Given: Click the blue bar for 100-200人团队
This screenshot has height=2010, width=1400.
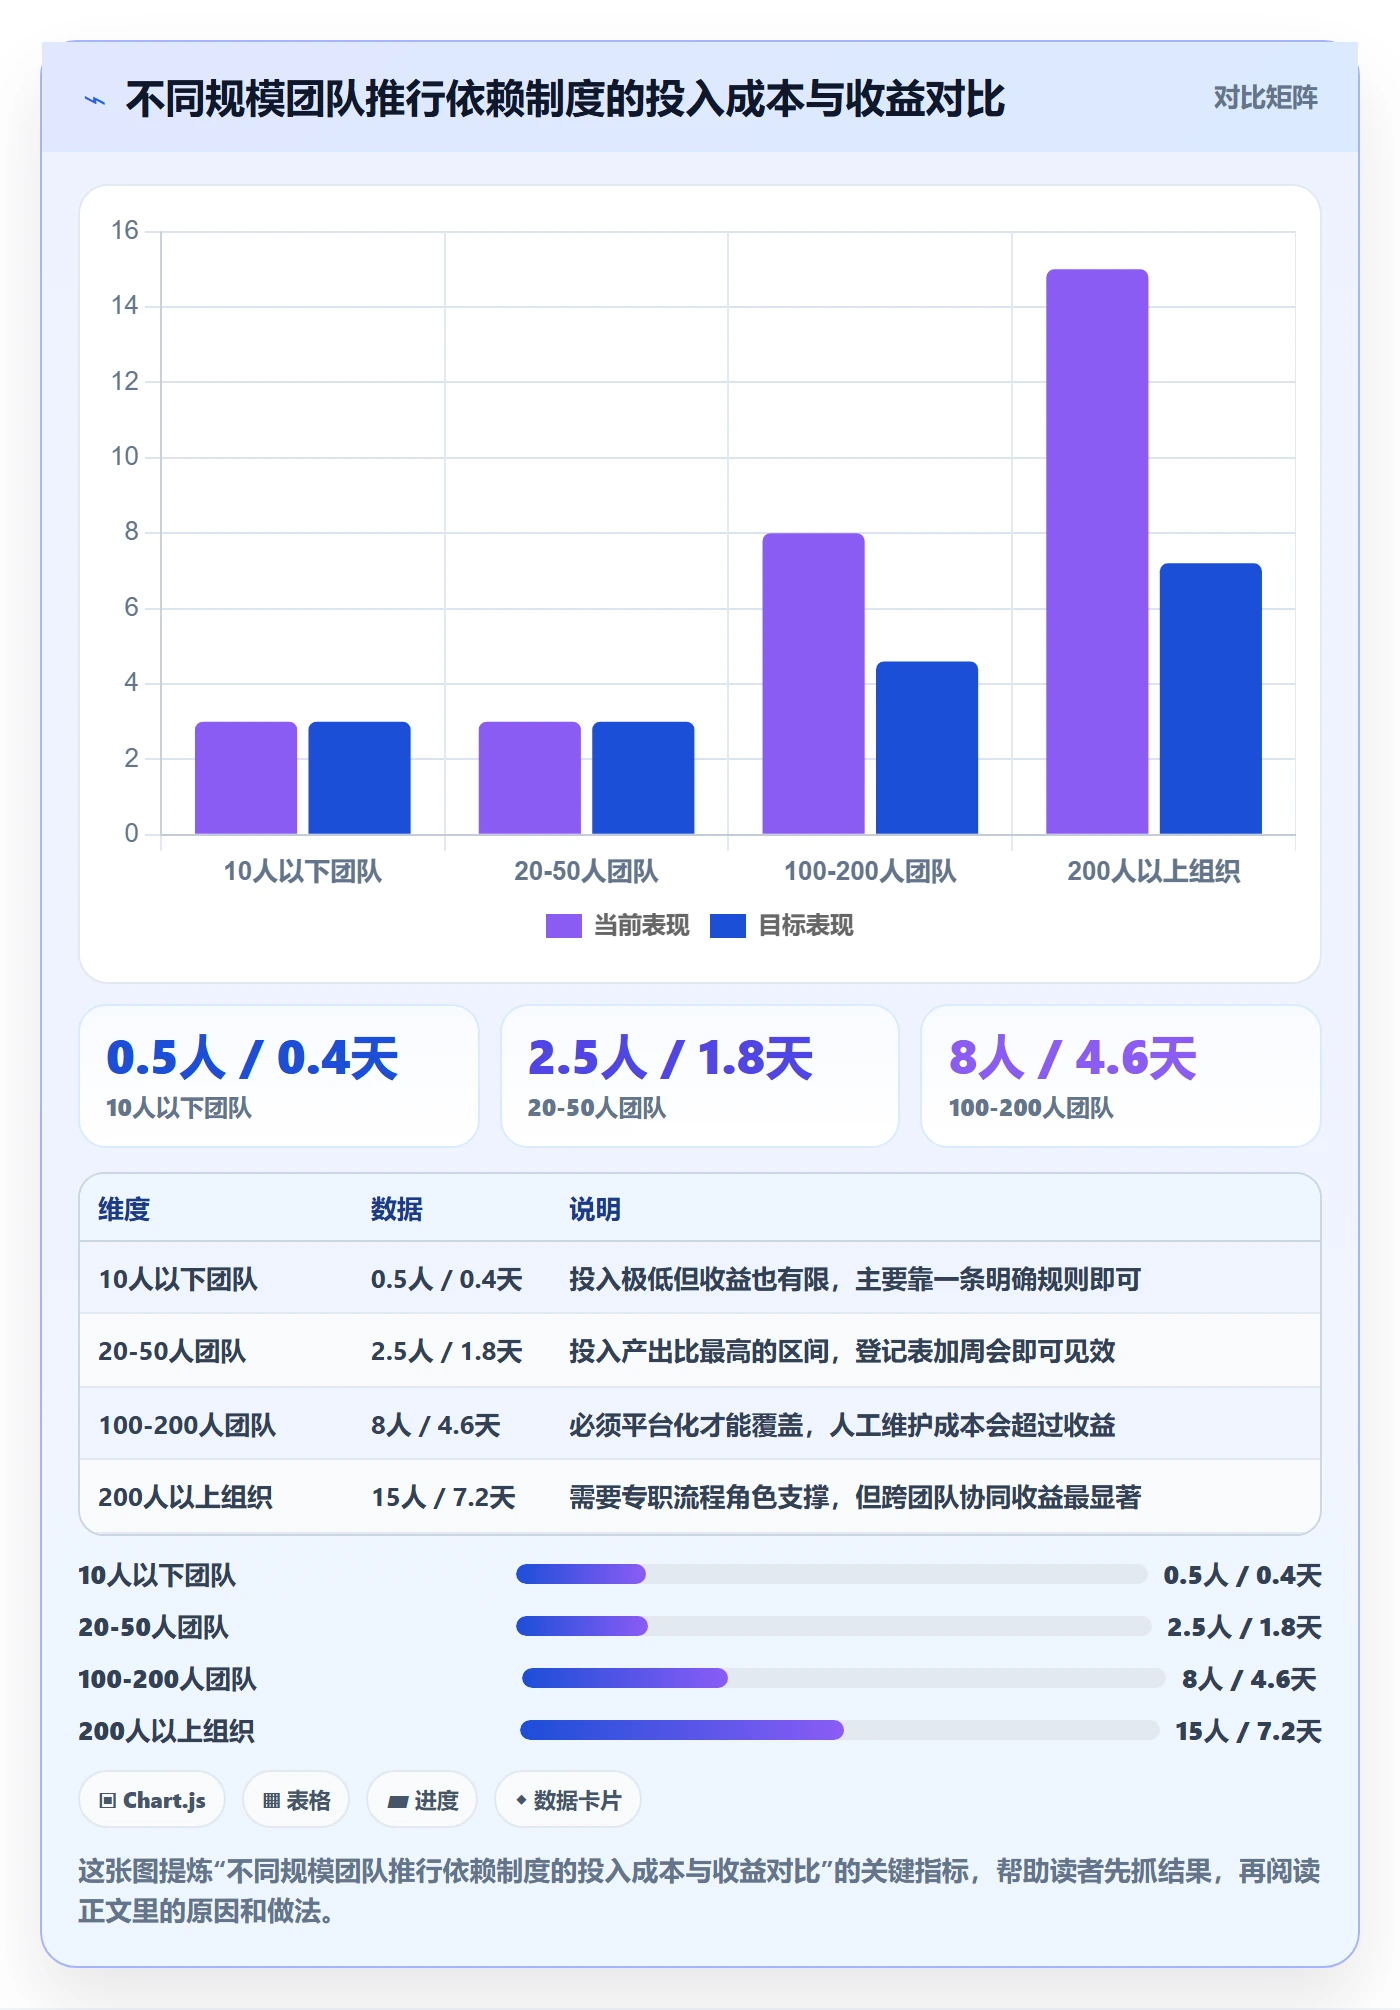Looking at the screenshot, I should (x=927, y=748).
